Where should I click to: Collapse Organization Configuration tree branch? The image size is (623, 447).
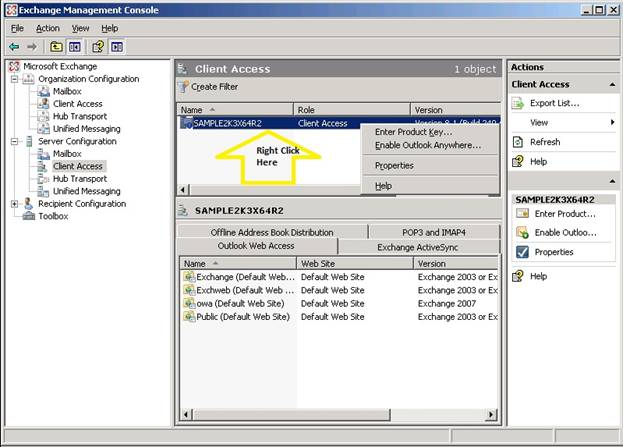pos(14,79)
